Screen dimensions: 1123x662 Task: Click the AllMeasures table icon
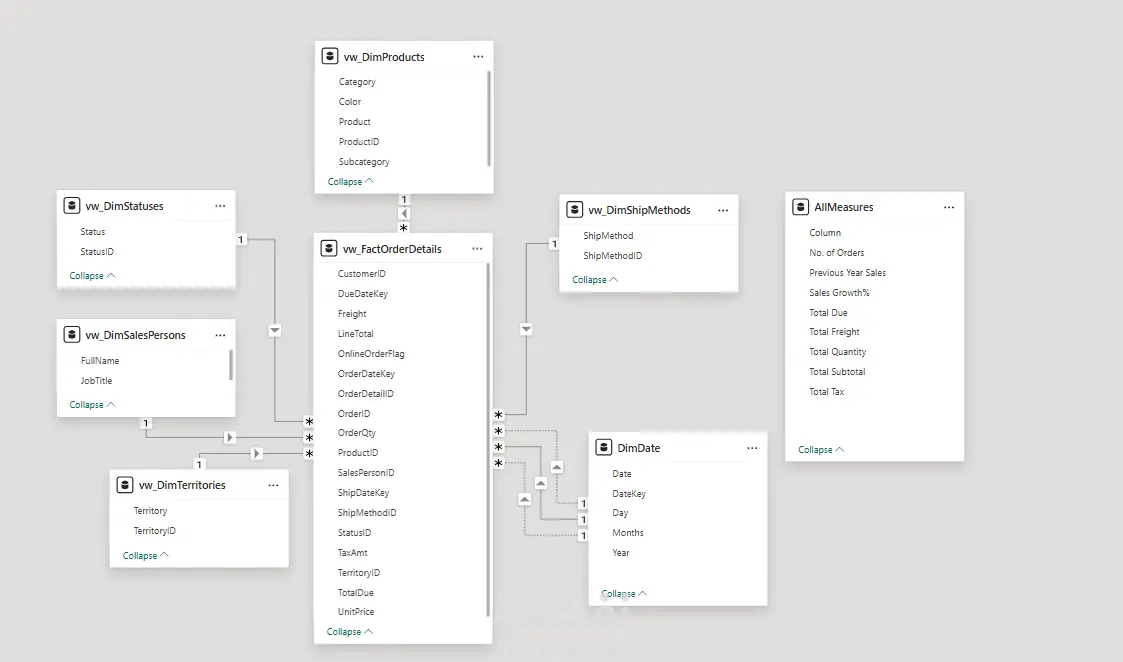(801, 207)
